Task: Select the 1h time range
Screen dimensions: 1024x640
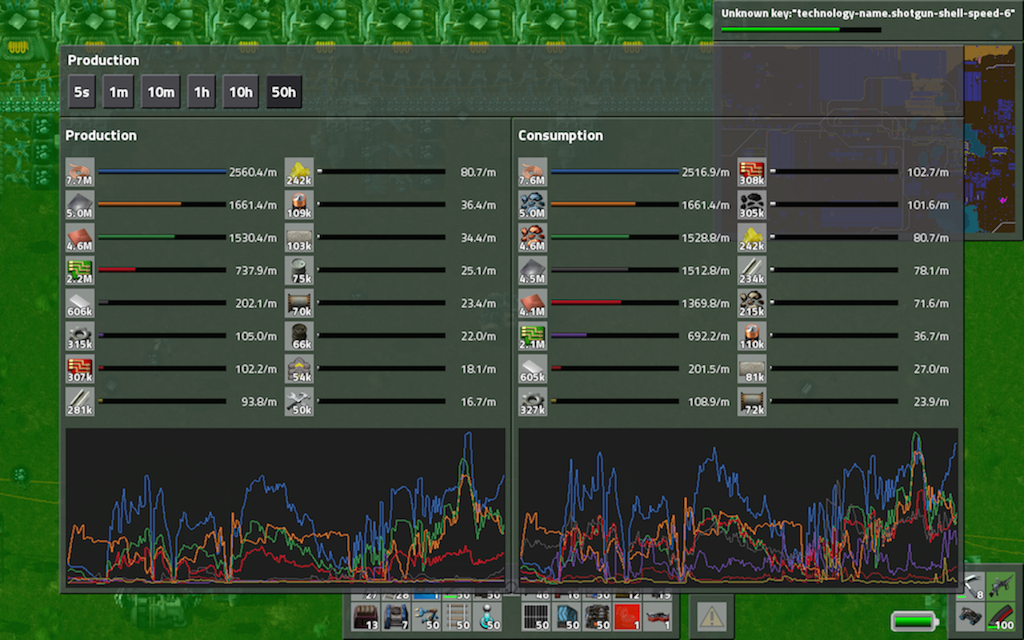Action: point(202,92)
